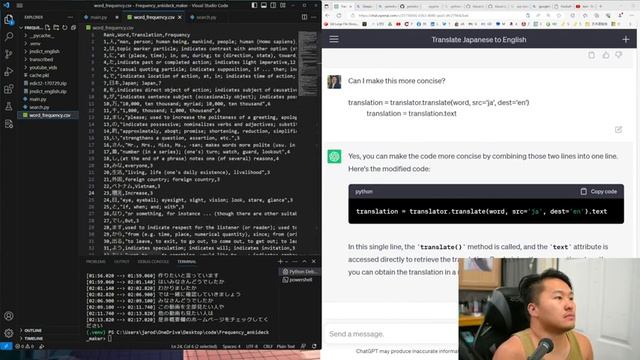
Task: Toggle the secondary sidebar layout button
Action: pos(273,5)
